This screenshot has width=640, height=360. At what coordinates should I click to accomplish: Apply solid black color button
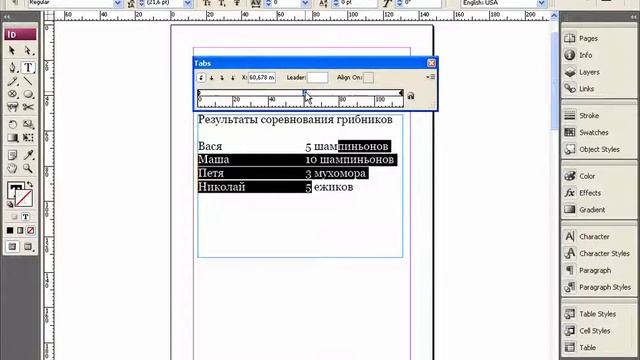pyautogui.click(x=10, y=231)
